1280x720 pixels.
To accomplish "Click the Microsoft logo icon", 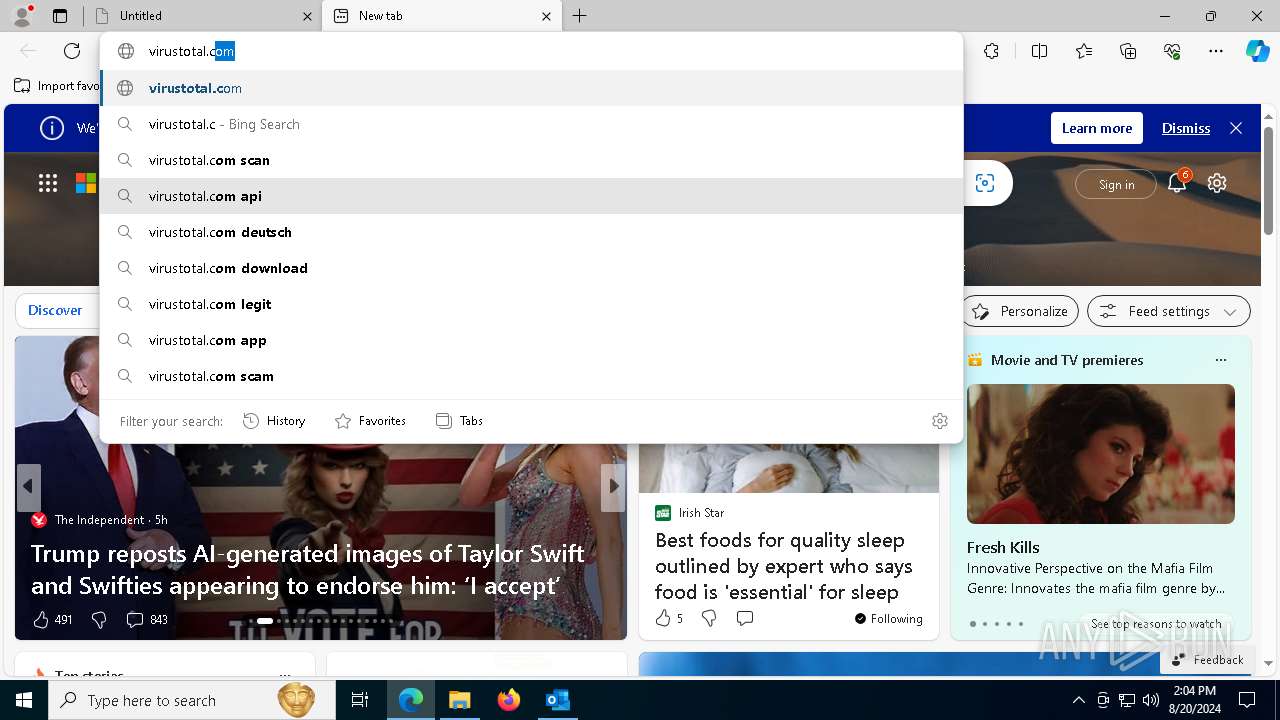I will [x=86, y=183].
